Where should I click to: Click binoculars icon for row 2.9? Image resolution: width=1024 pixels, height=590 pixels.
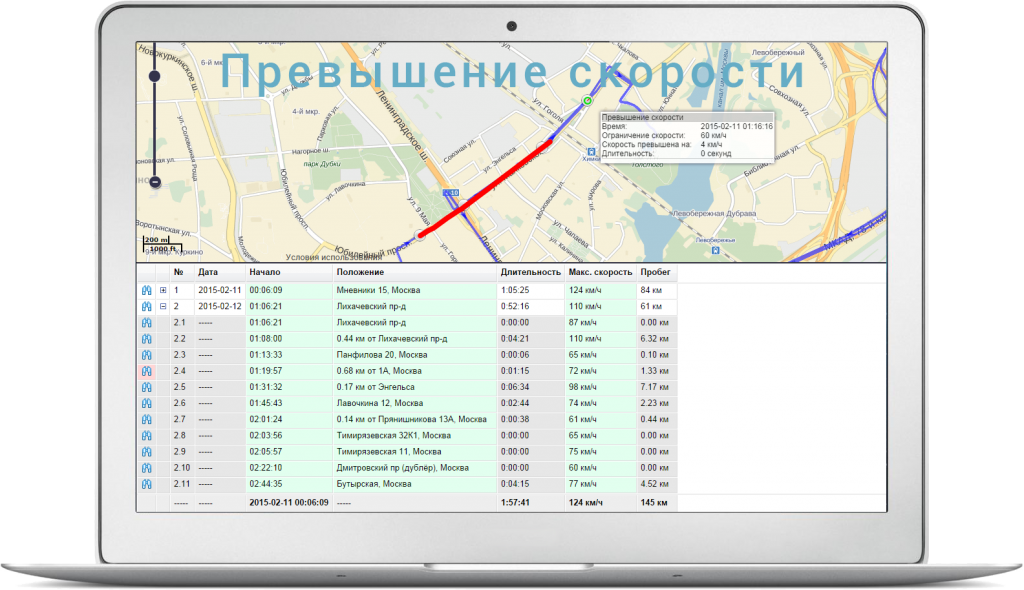pyautogui.click(x=146, y=452)
